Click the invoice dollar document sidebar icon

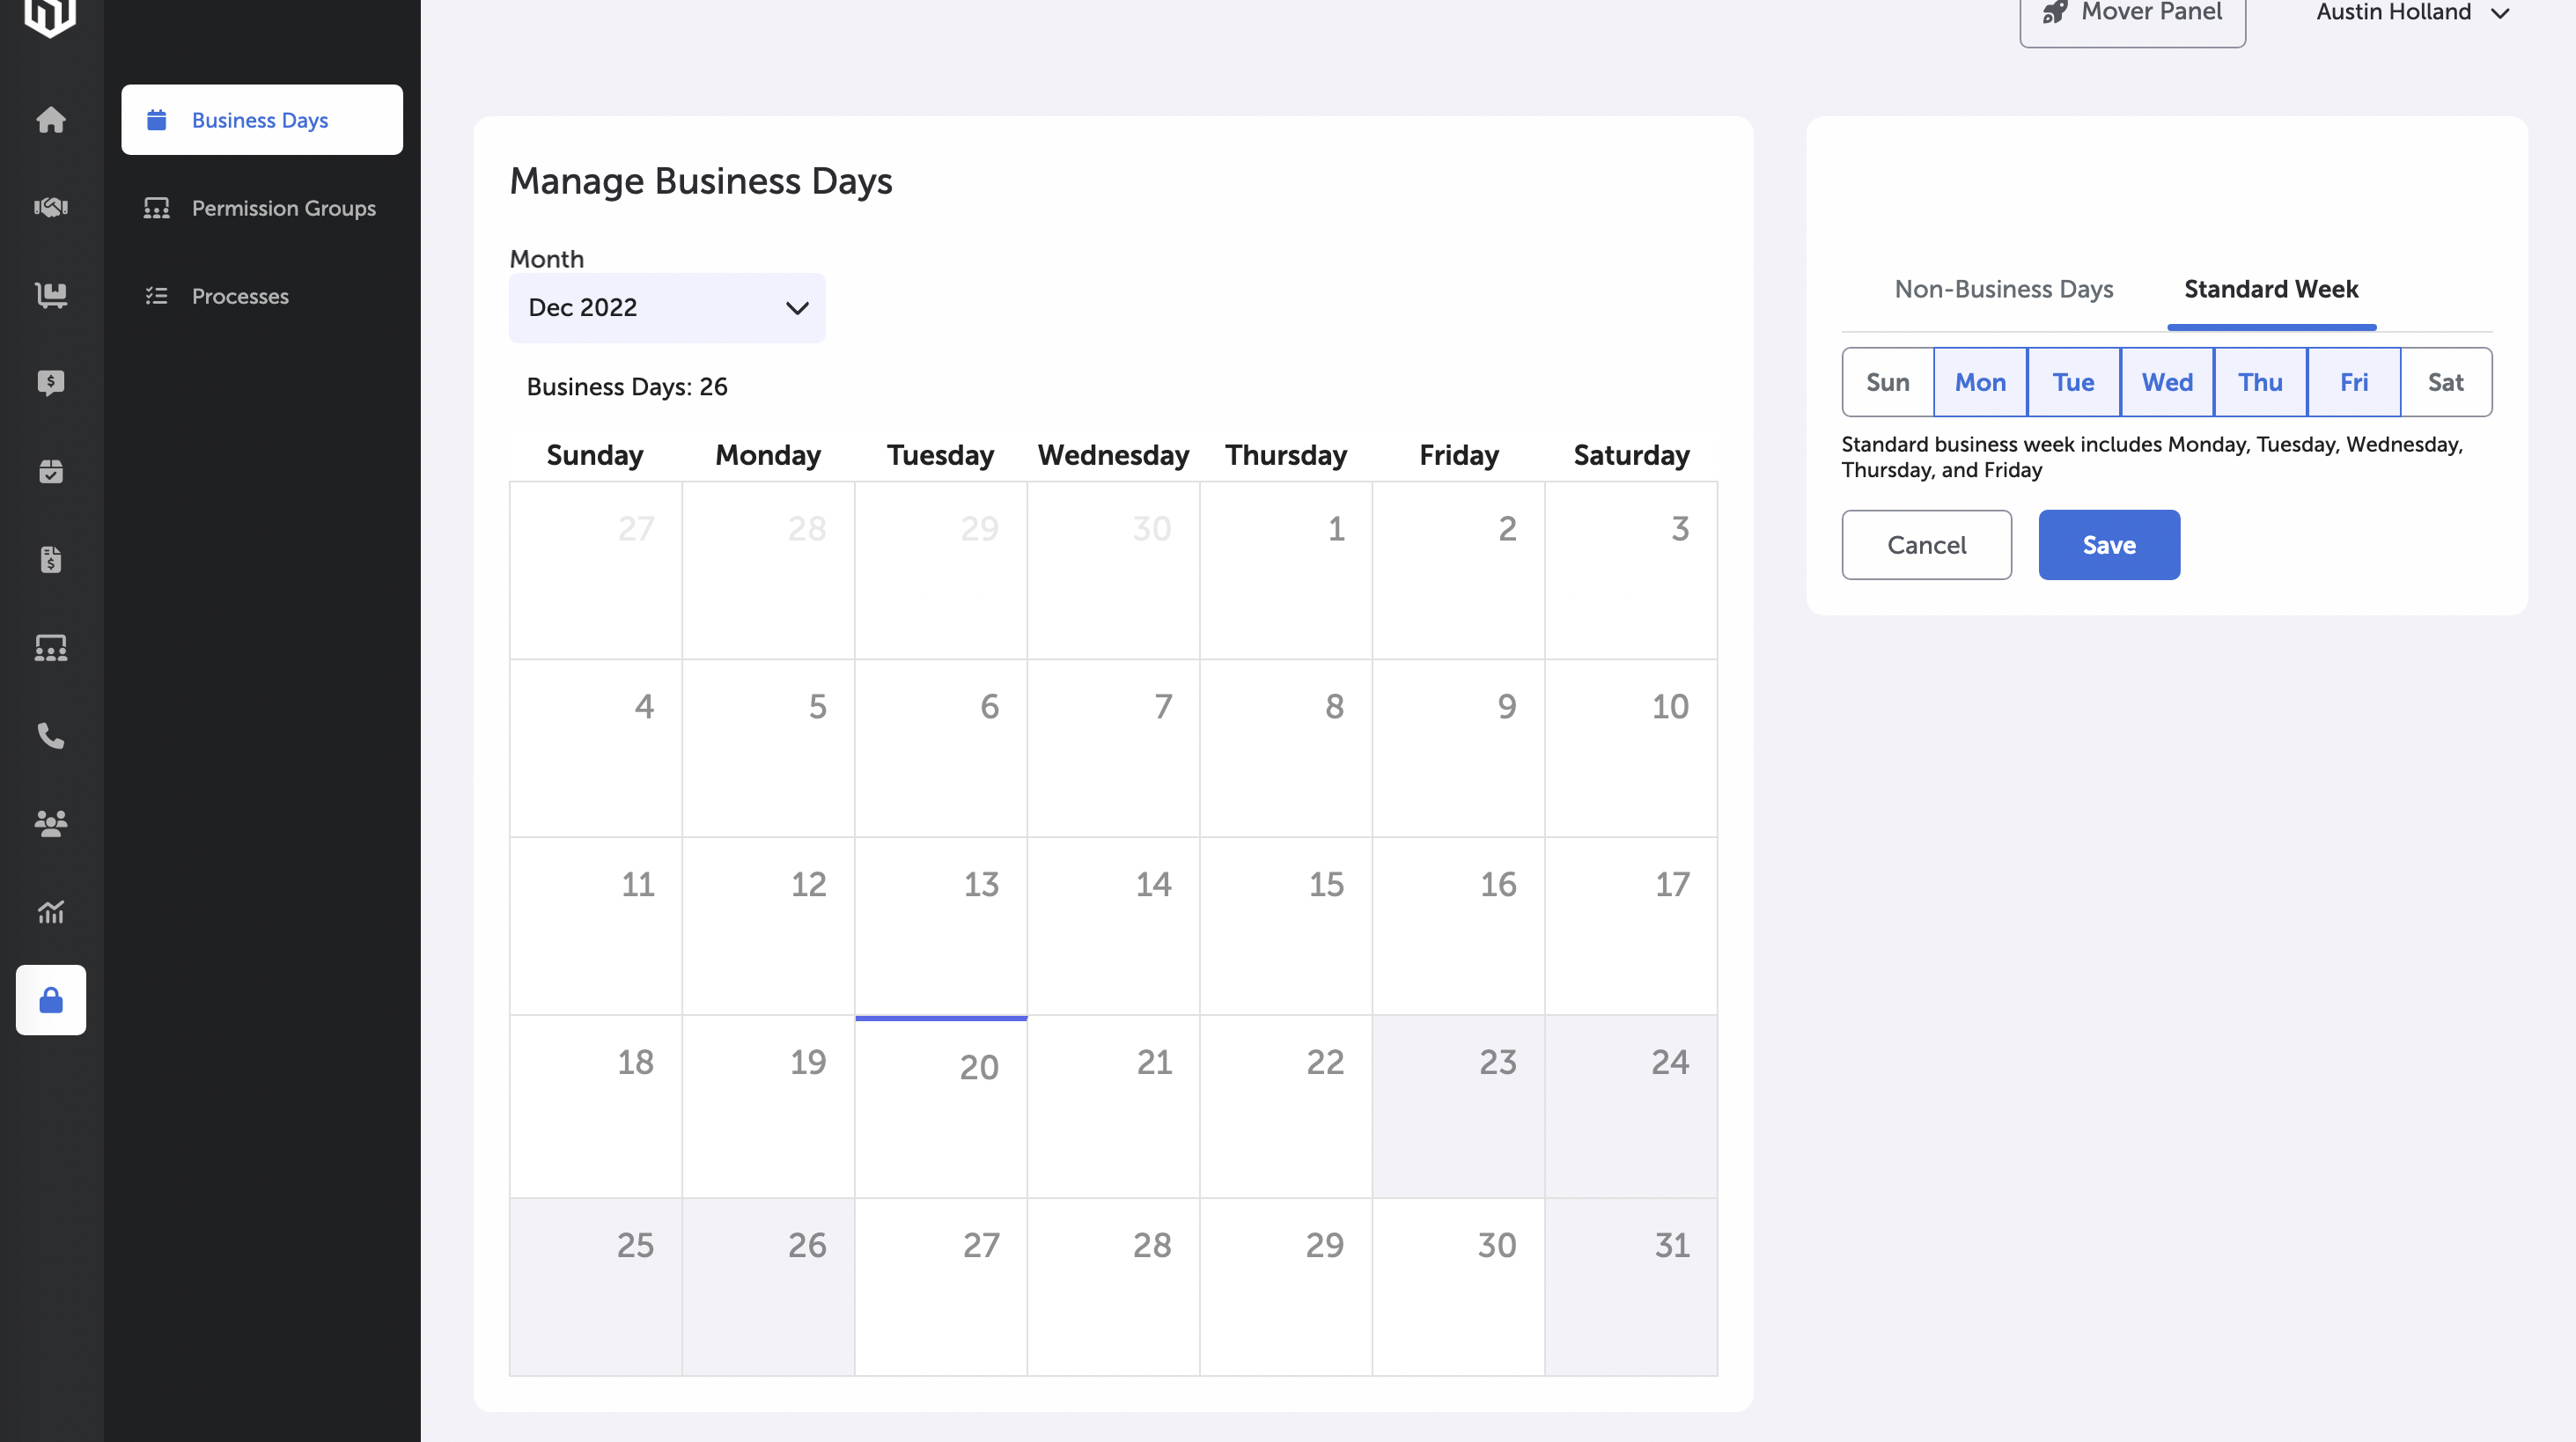(x=51, y=559)
